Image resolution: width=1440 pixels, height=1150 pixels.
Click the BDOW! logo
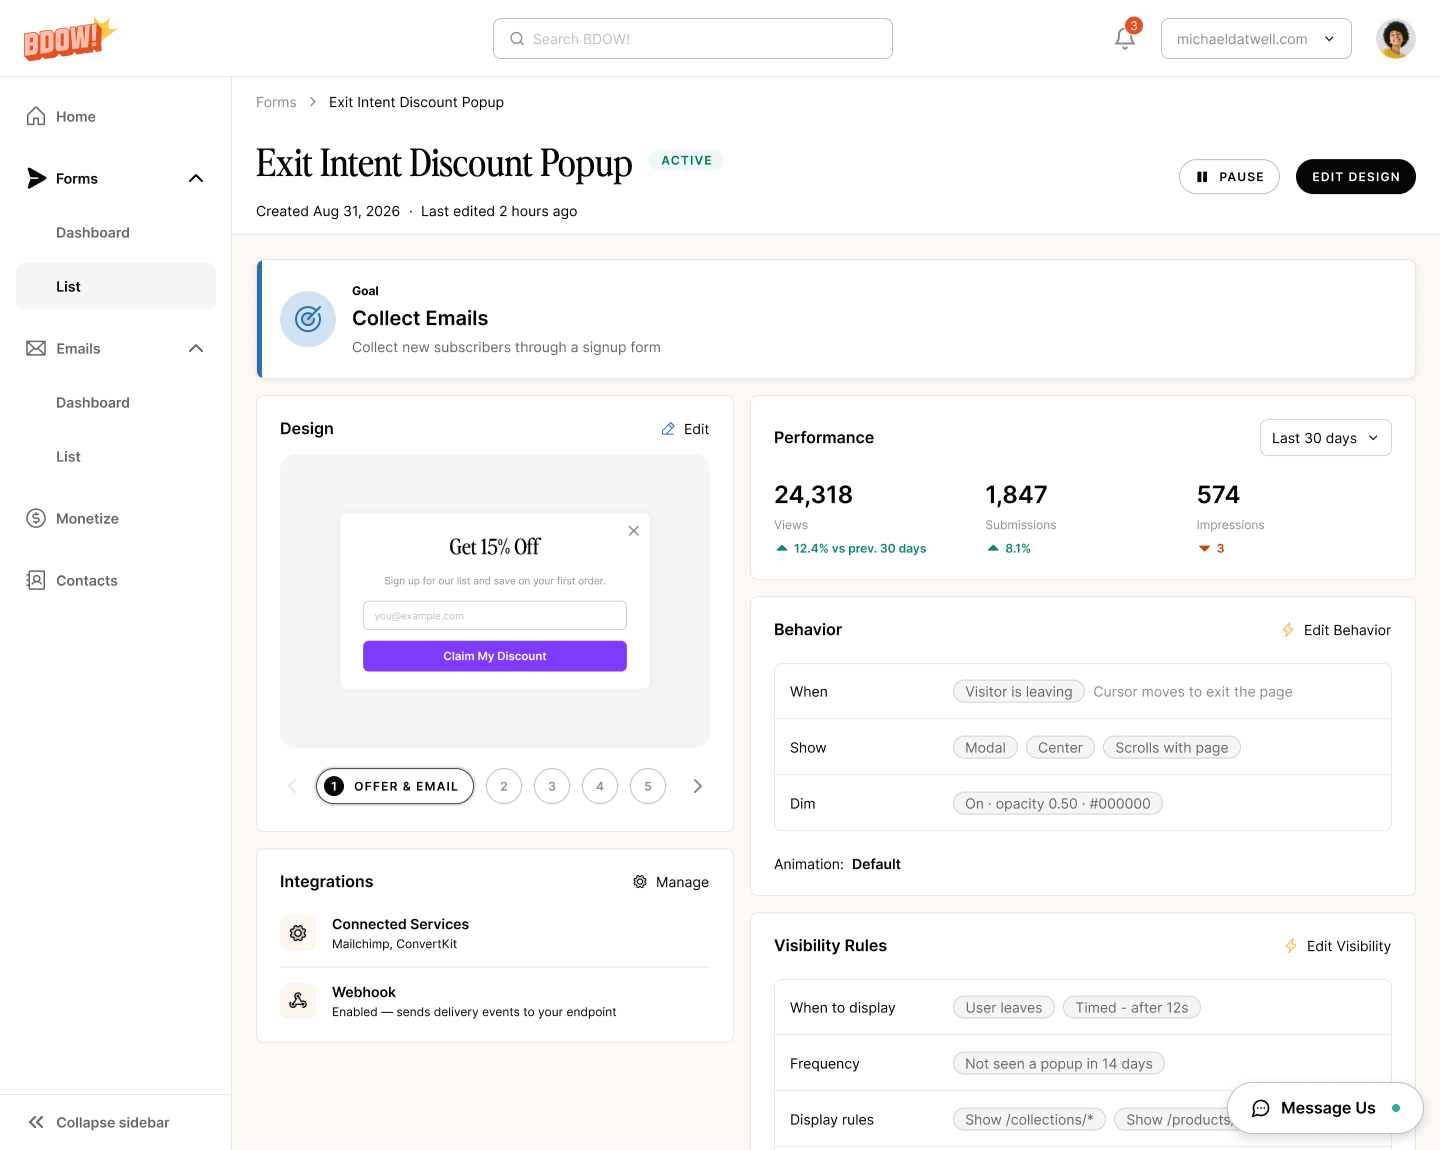tap(70, 38)
